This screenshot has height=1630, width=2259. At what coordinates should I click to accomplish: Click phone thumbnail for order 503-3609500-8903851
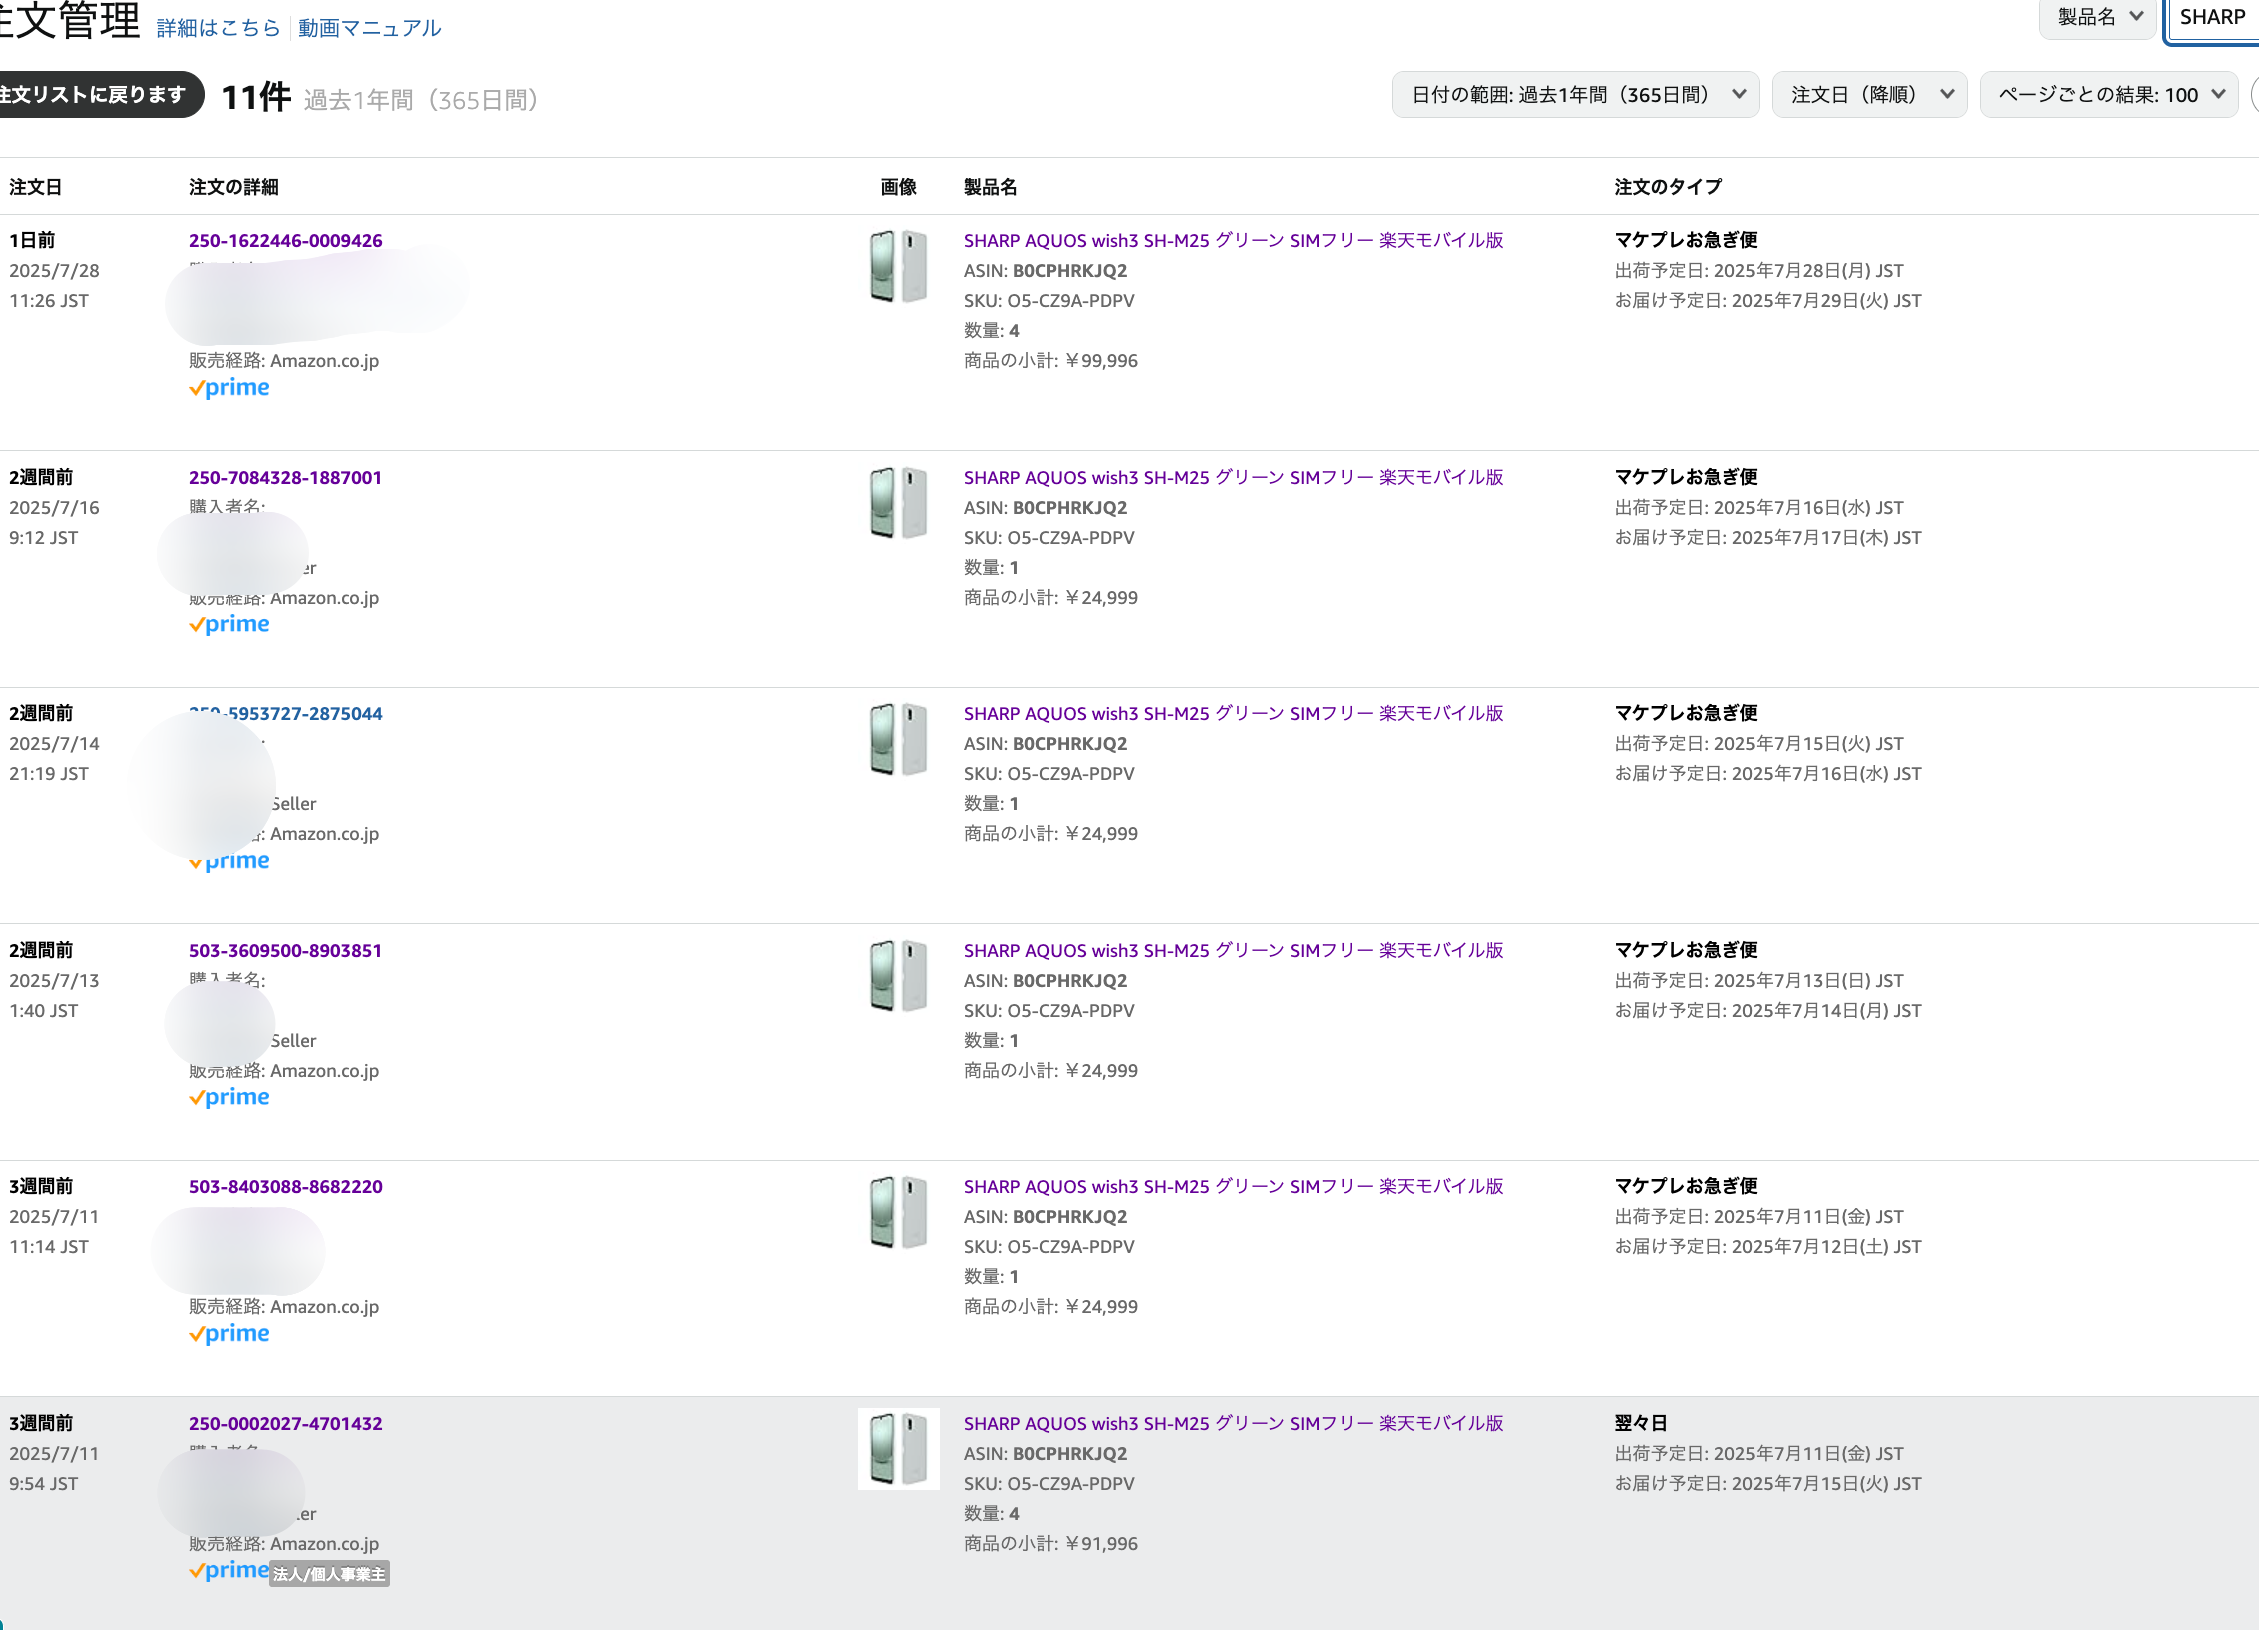pos(898,976)
